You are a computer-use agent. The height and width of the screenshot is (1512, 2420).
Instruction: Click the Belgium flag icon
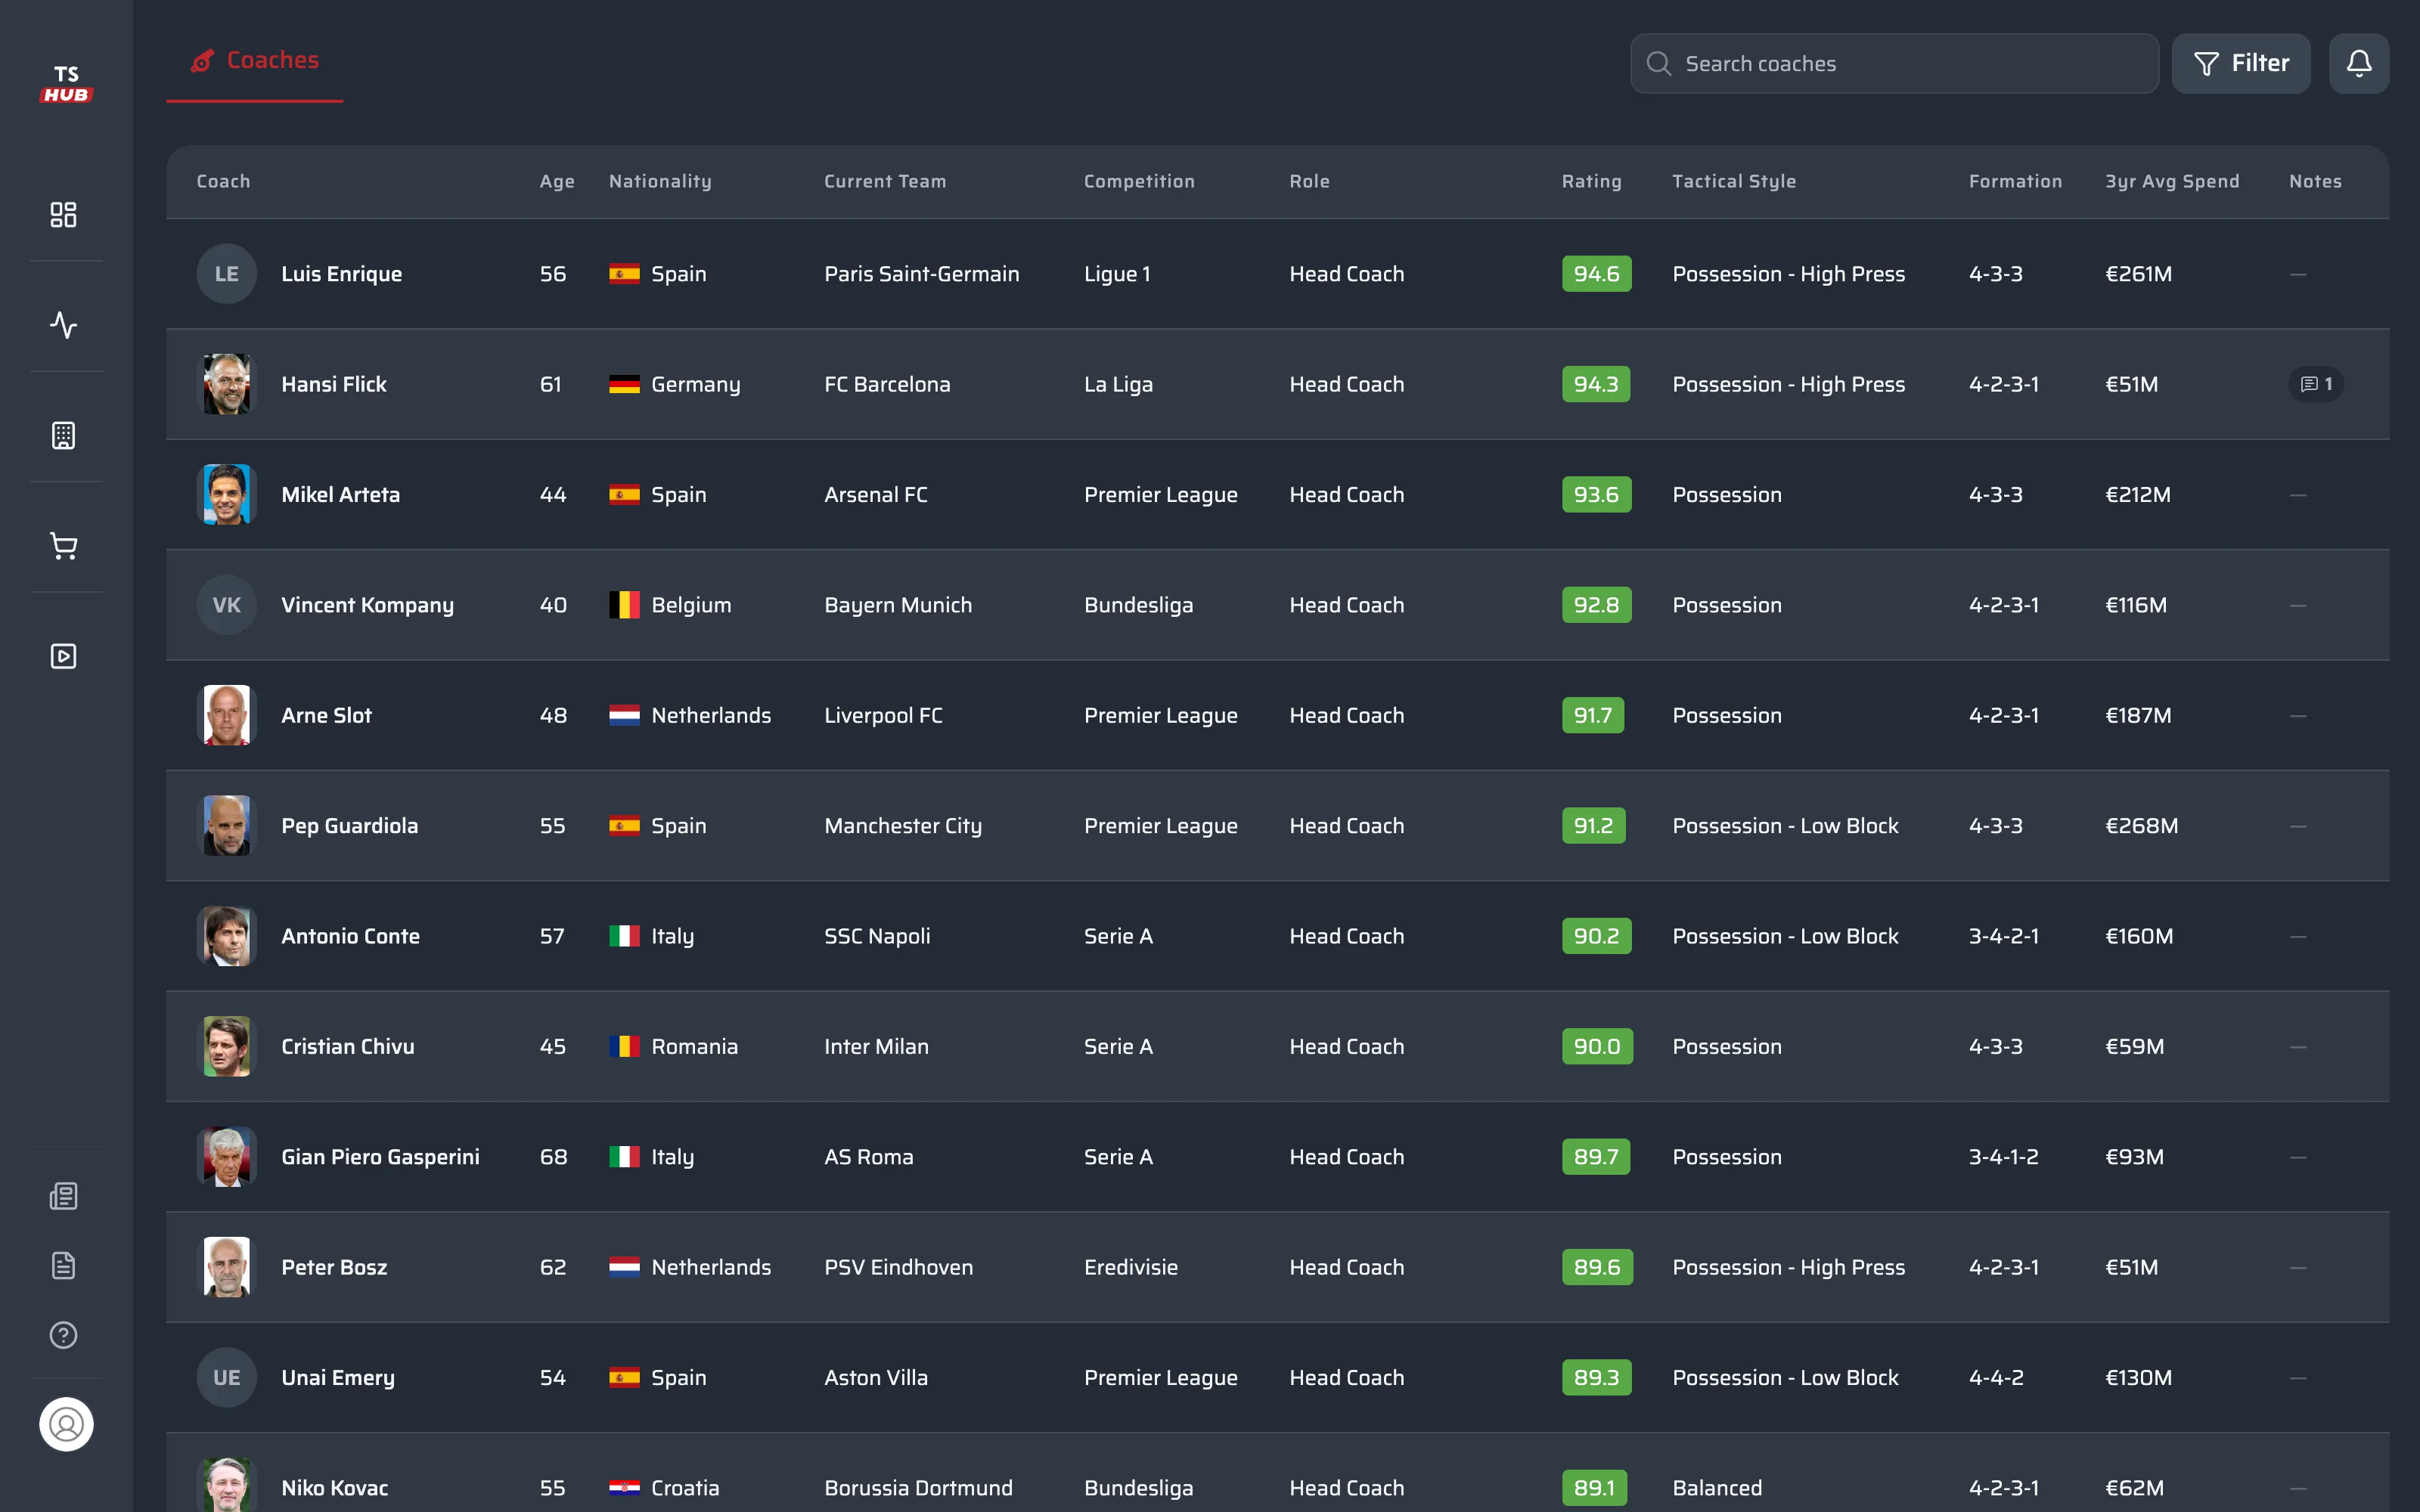pos(624,605)
